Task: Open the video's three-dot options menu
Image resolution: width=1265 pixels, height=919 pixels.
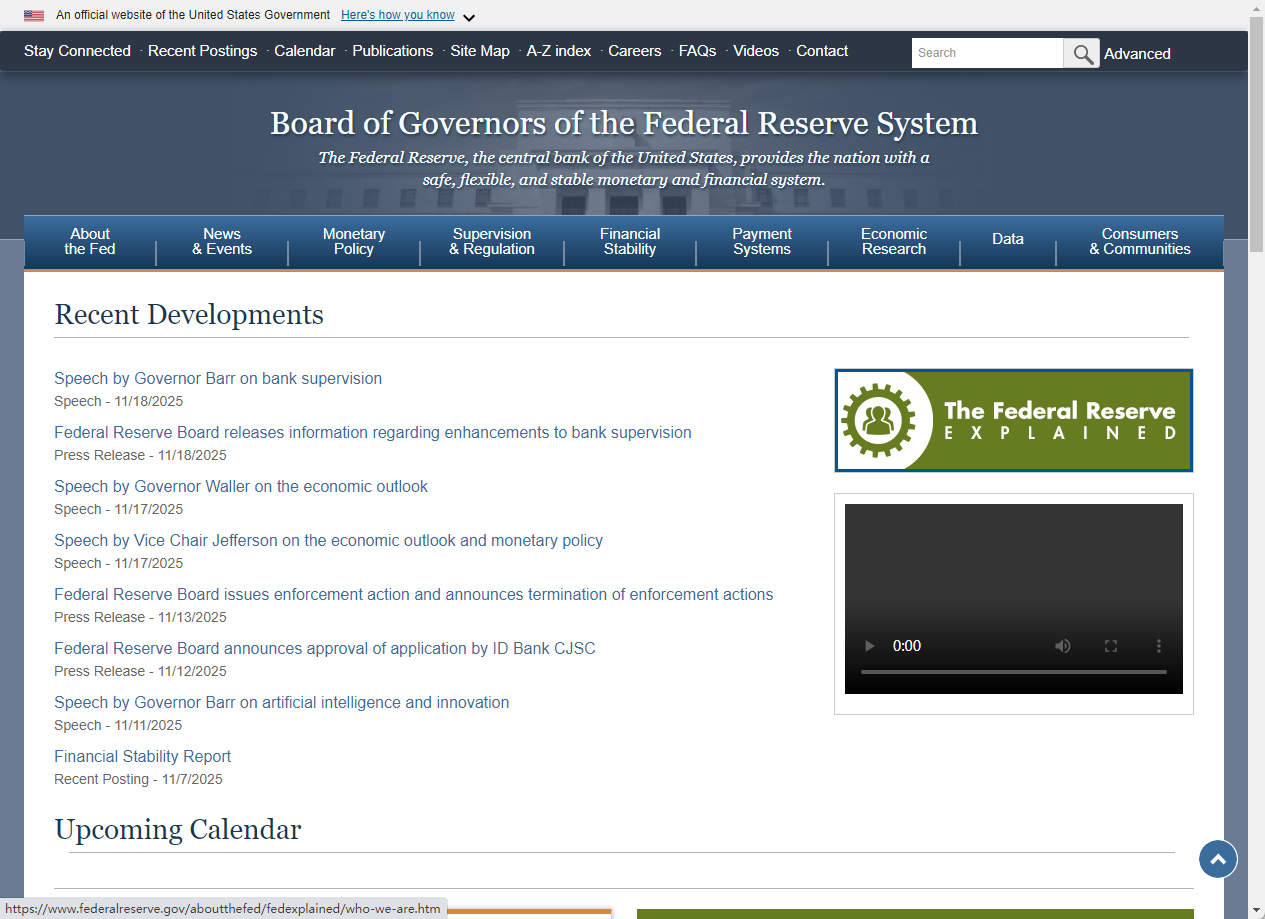Action: coord(1159,646)
